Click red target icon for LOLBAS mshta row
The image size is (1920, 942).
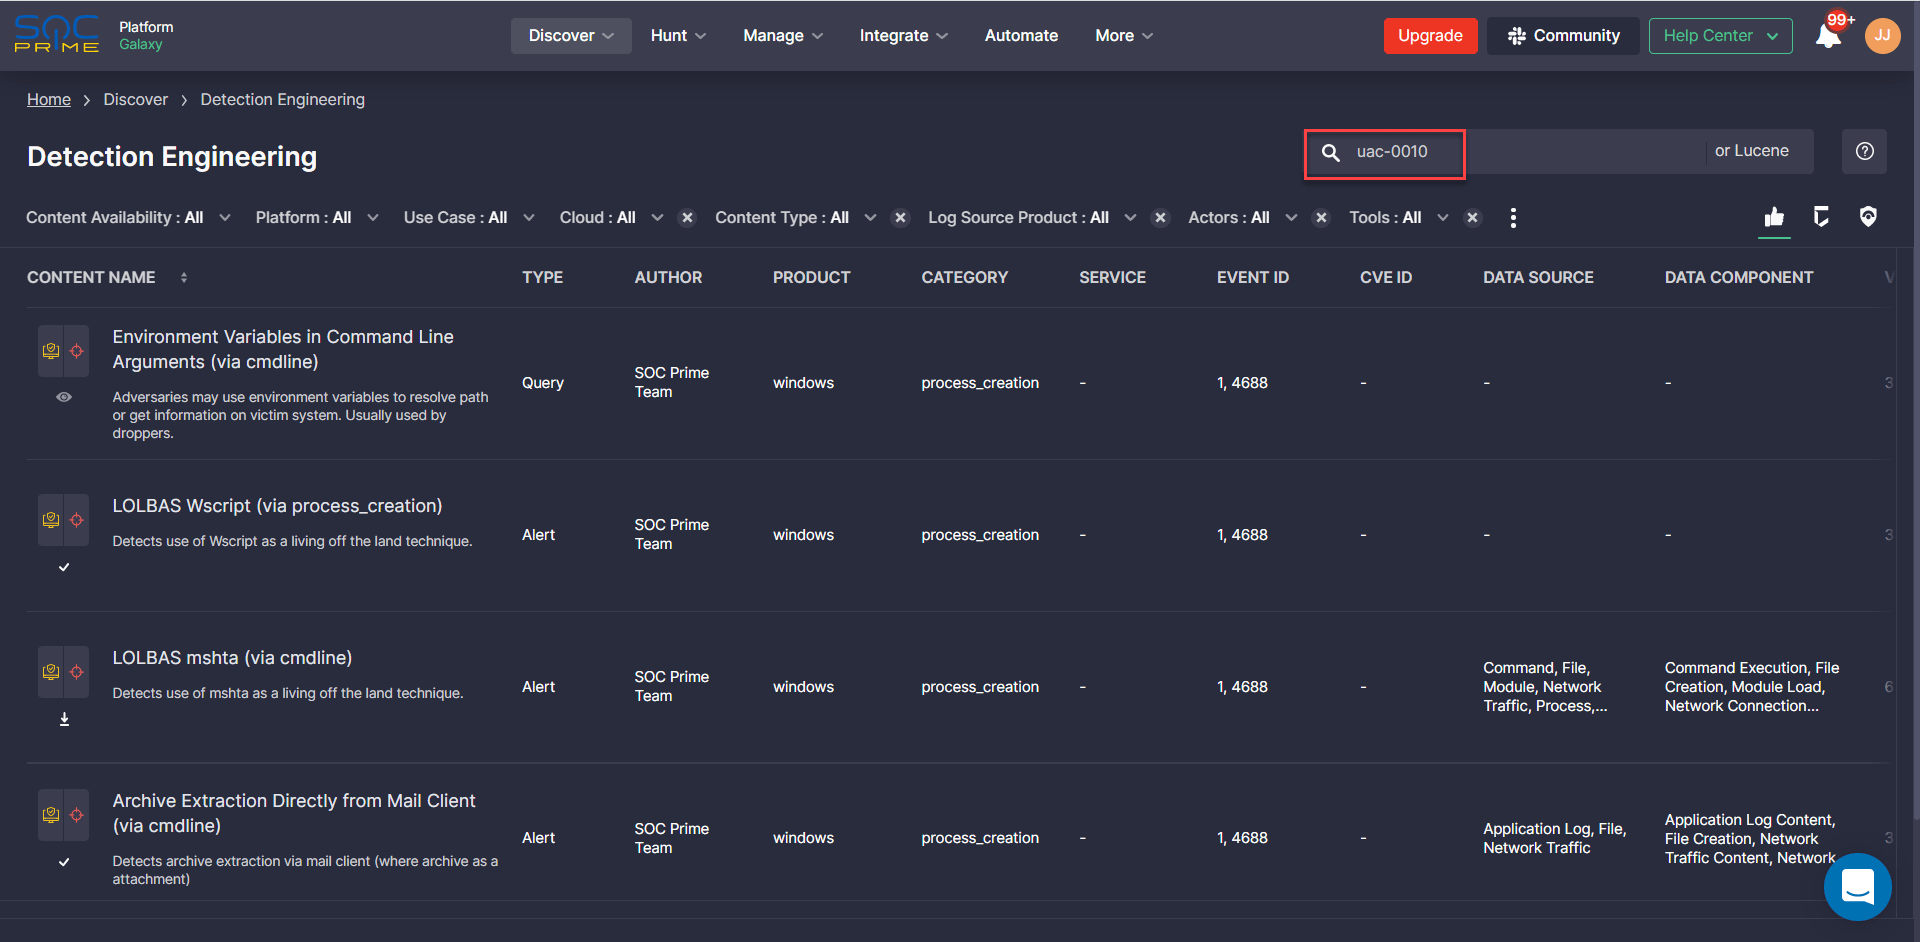tap(77, 672)
